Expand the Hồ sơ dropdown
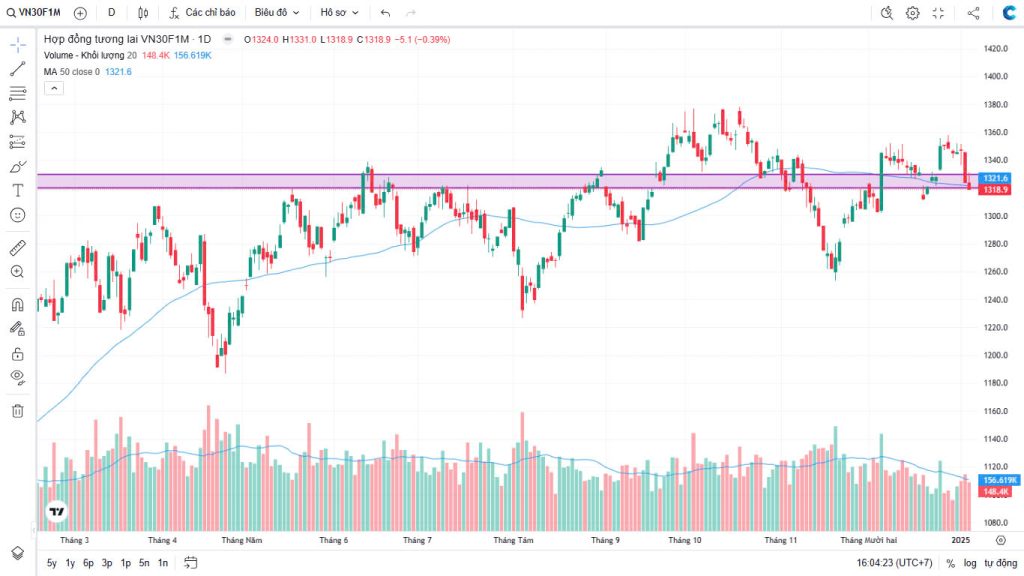This screenshot has width=1024, height=576. coord(339,13)
